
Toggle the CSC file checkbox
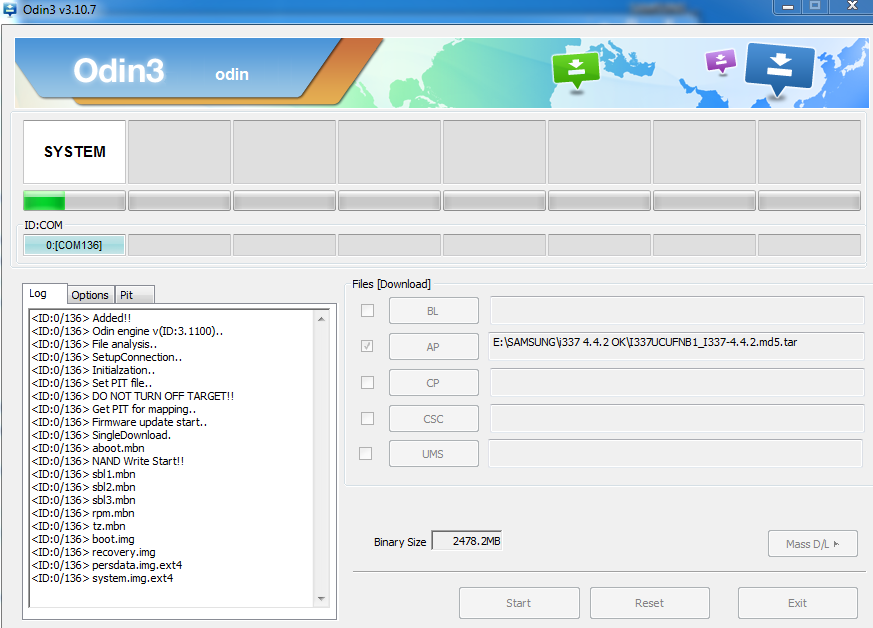367,418
